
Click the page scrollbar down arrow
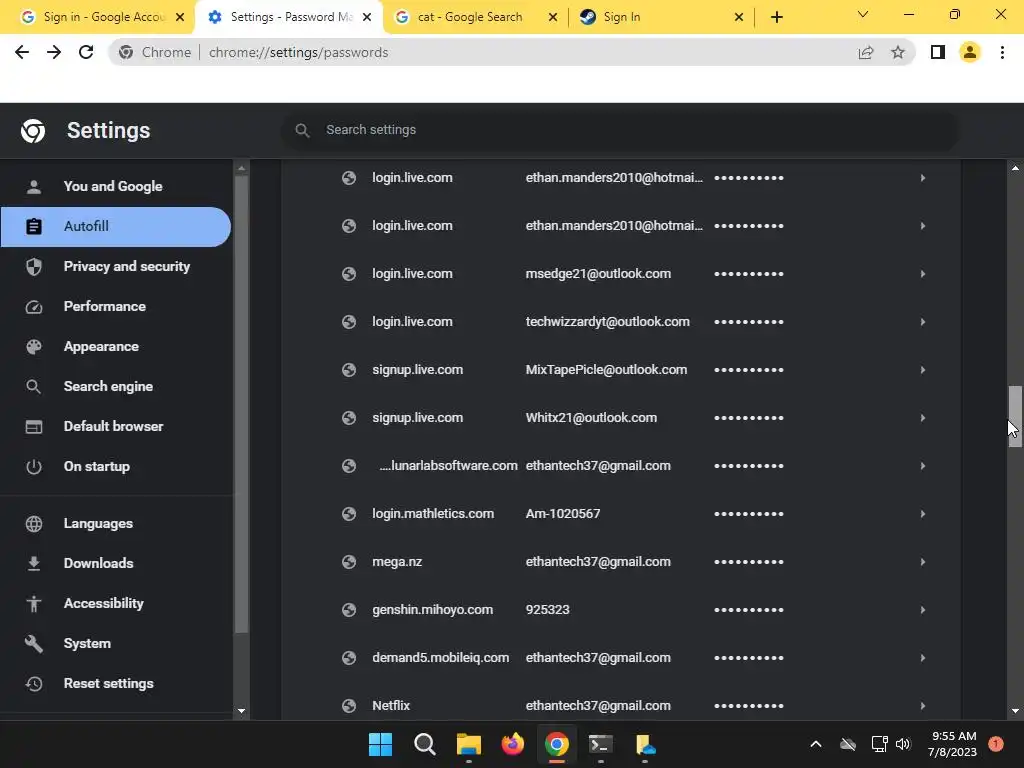click(1015, 711)
